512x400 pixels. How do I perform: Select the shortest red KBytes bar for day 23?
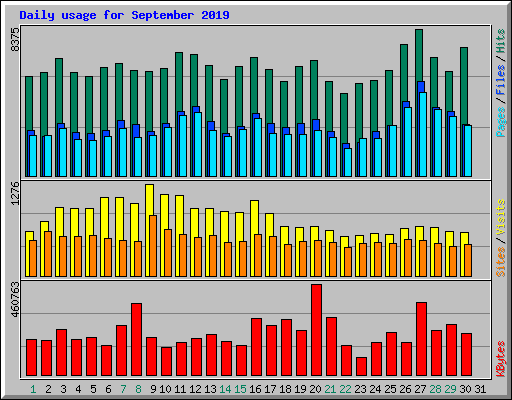[x=361, y=367]
